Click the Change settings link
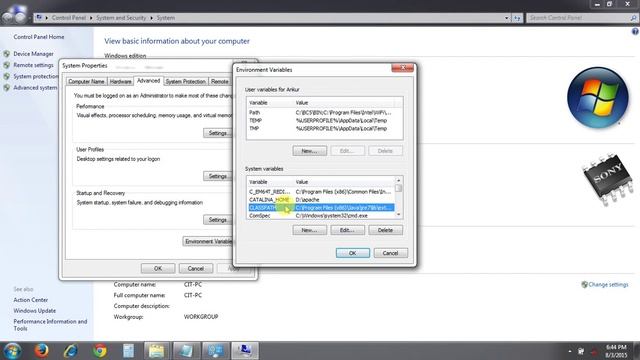This screenshot has height=360, width=640. pyautogui.click(x=608, y=284)
